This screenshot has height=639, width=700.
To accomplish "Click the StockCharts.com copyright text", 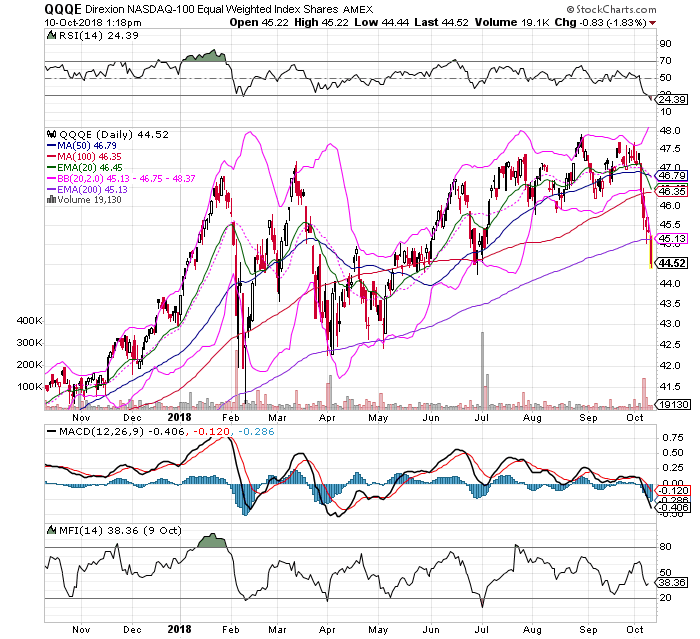I will click(x=611, y=9).
